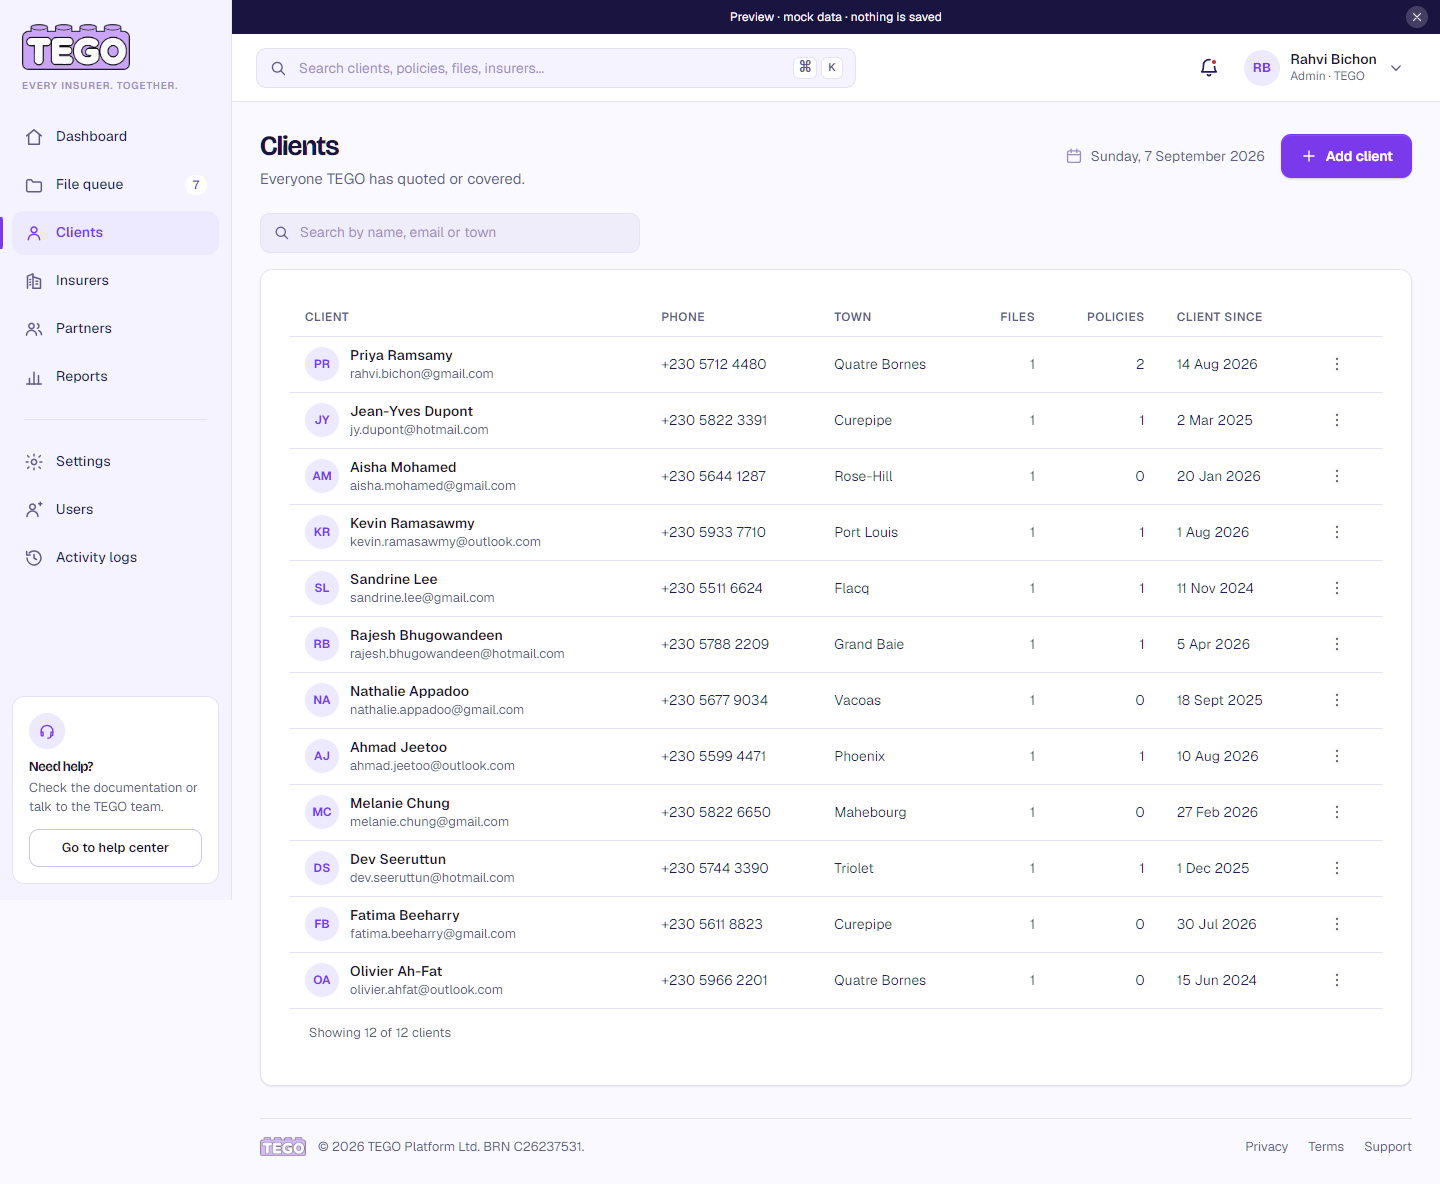Click the Town column header
Viewport: 1440px width, 1184px height.
[x=853, y=317]
